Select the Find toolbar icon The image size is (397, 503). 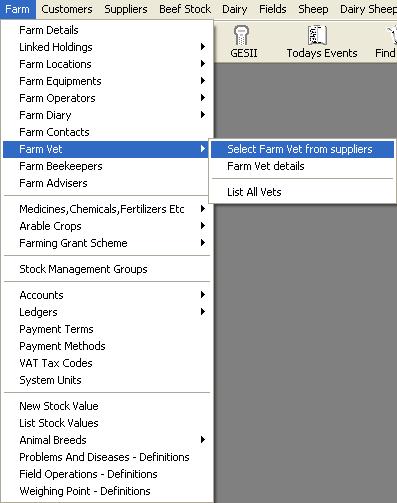[392, 35]
